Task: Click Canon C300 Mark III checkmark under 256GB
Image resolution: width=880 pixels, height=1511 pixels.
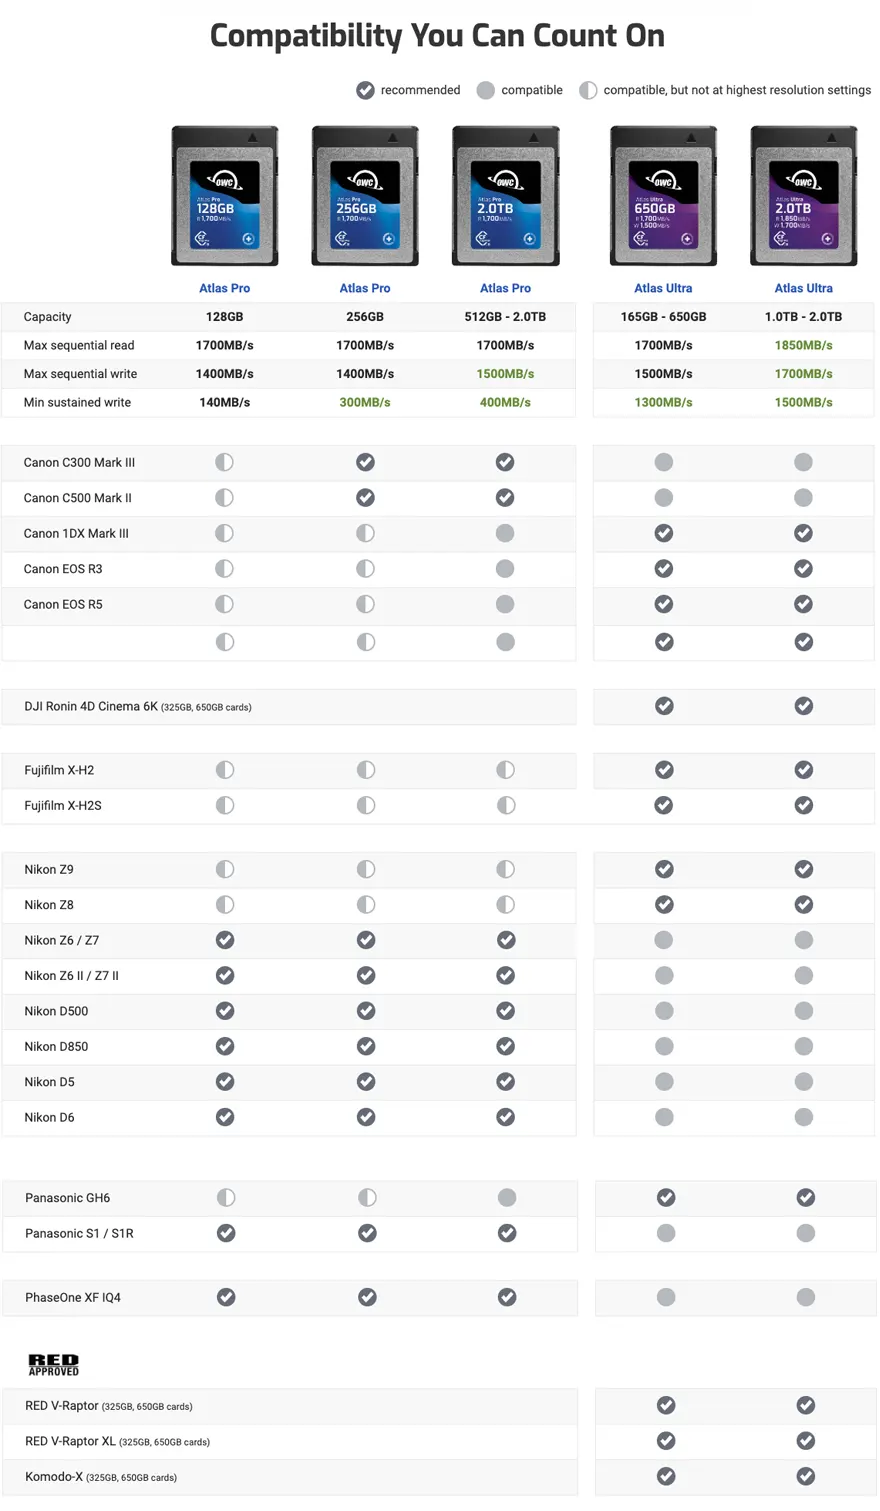Action: point(365,462)
